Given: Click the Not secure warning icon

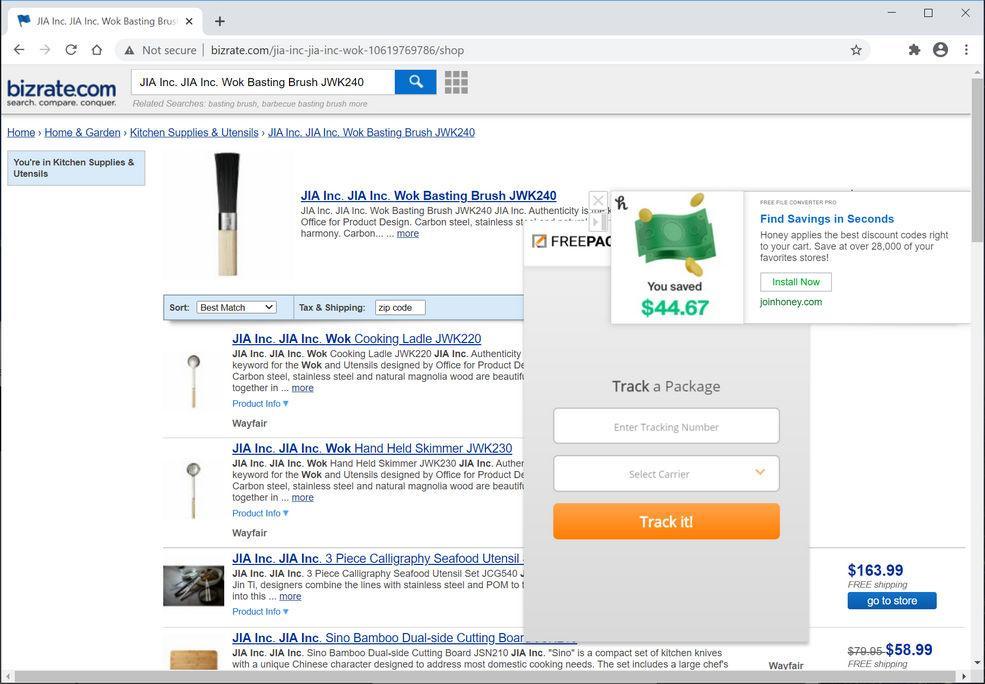Looking at the screenshot, I should point(129,50).
